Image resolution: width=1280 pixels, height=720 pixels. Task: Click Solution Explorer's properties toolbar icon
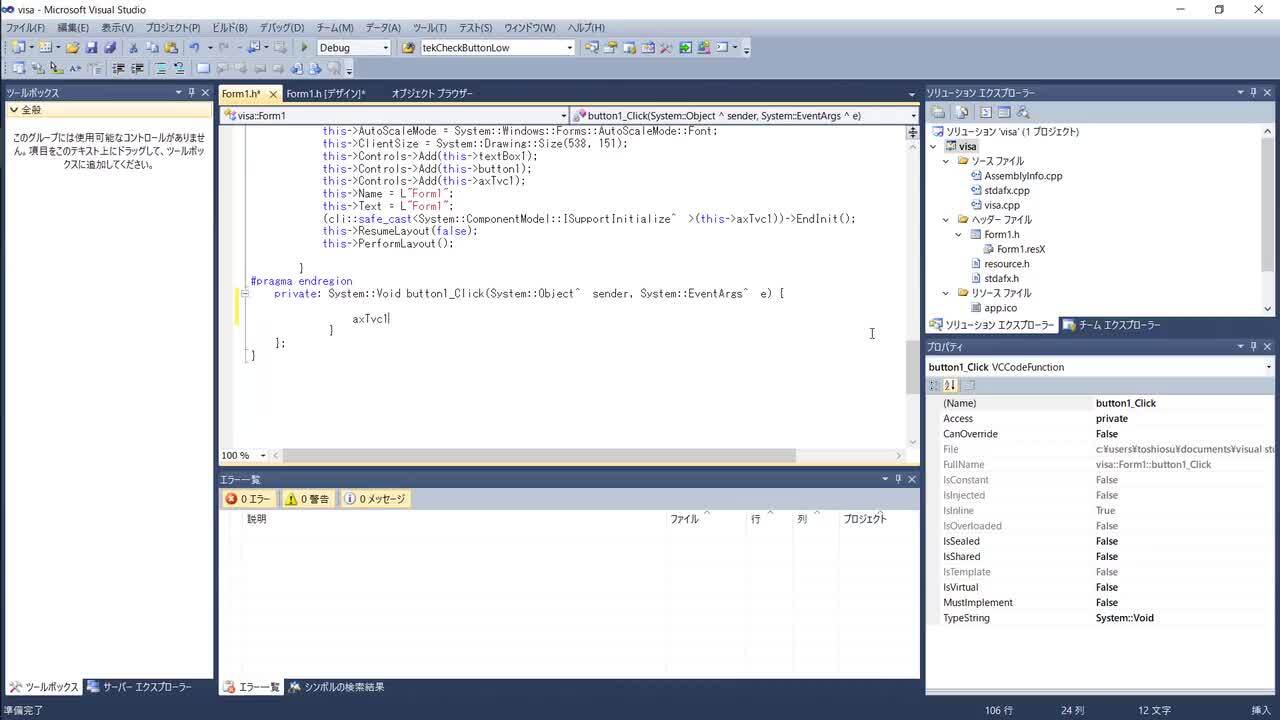coord(939,113)
